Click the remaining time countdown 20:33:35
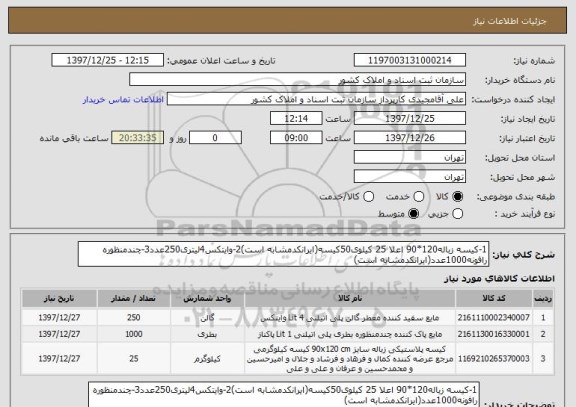 tap(138, 138)
